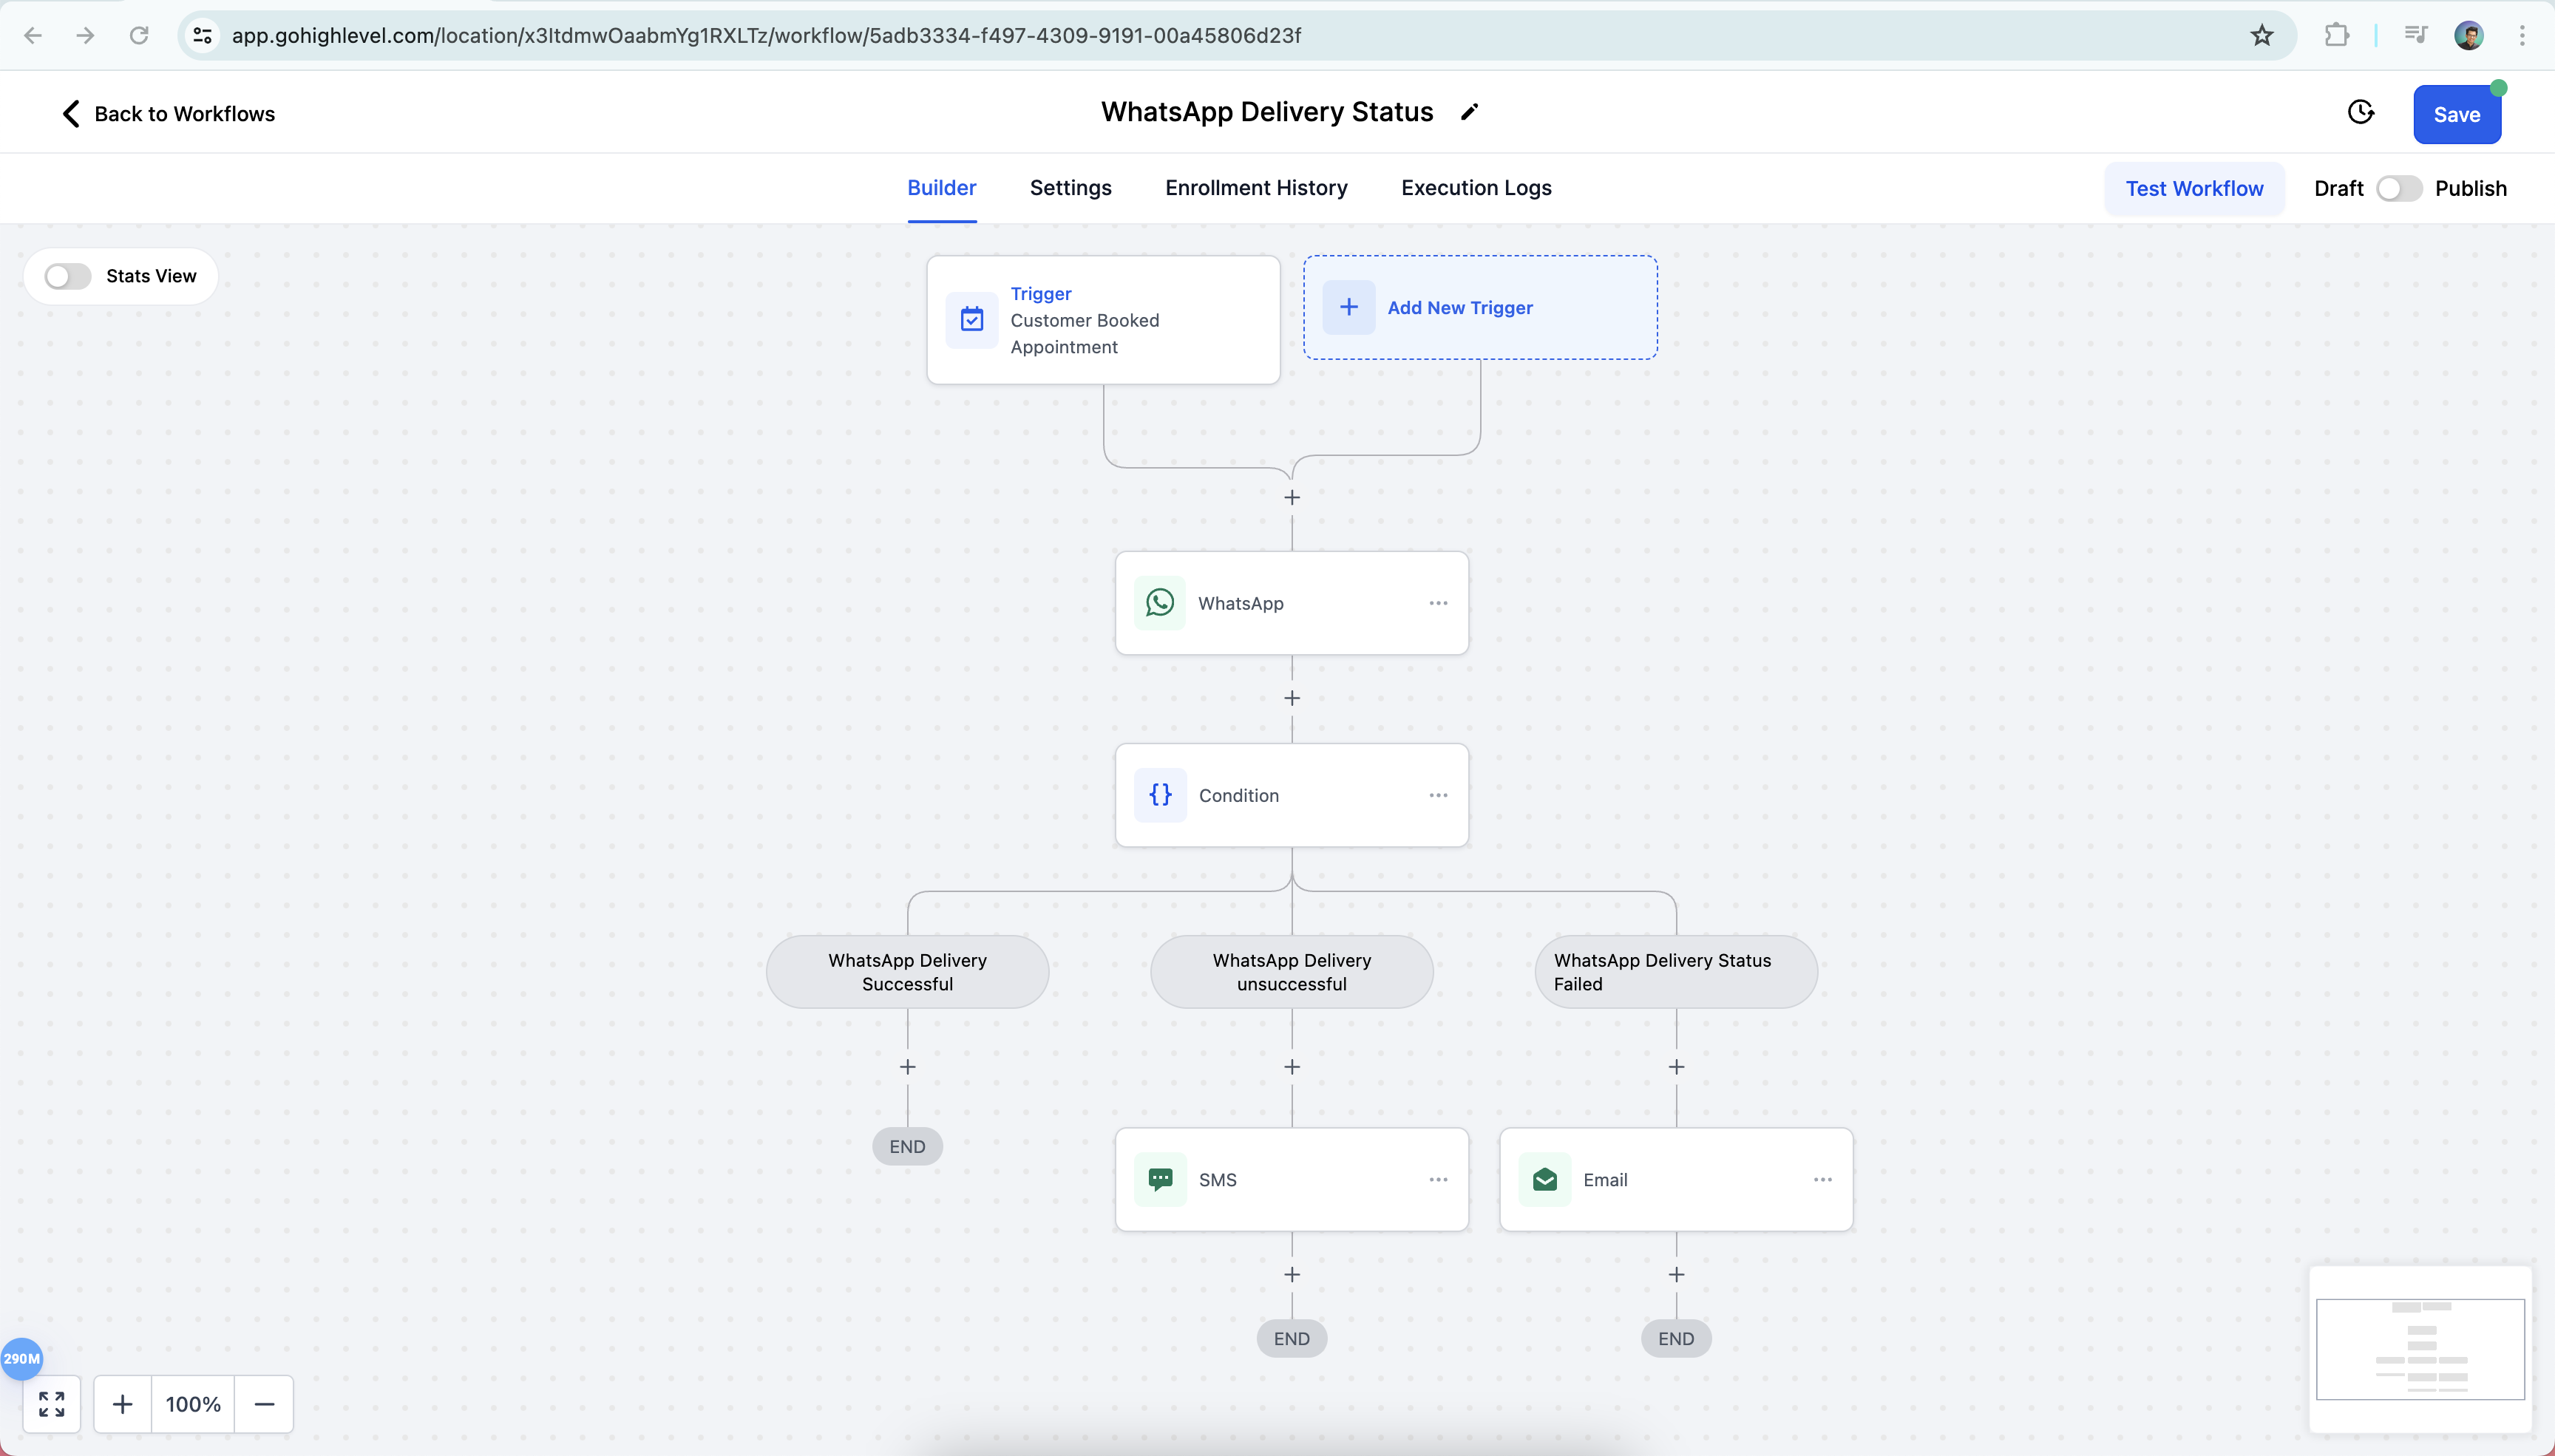
Task: Click the Save button
Action: point(2456,114)
